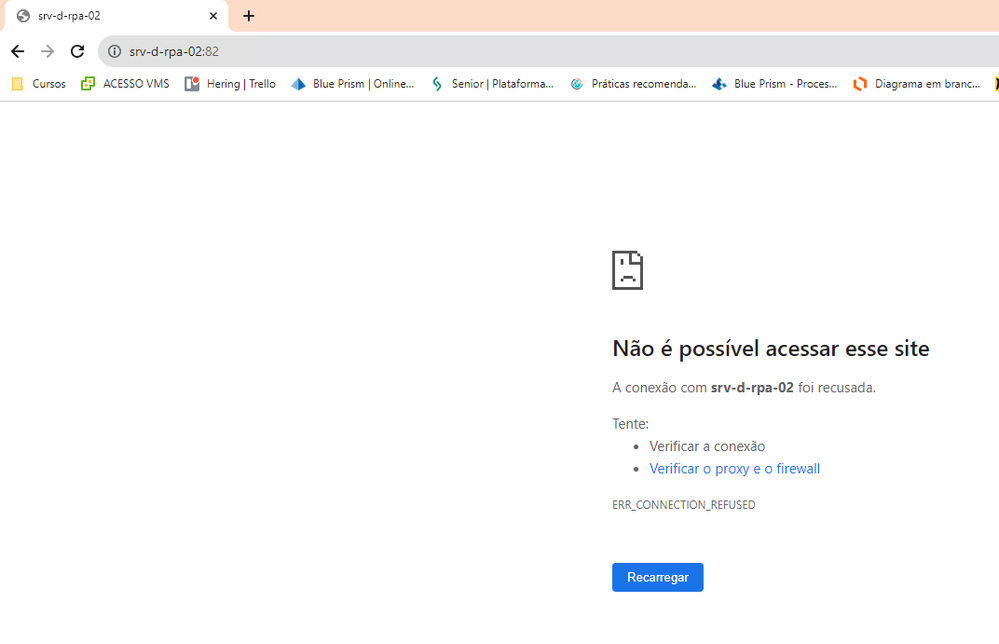Open a new tab with plus button
Screen dimensions: 999x644
tap(248, 16)
